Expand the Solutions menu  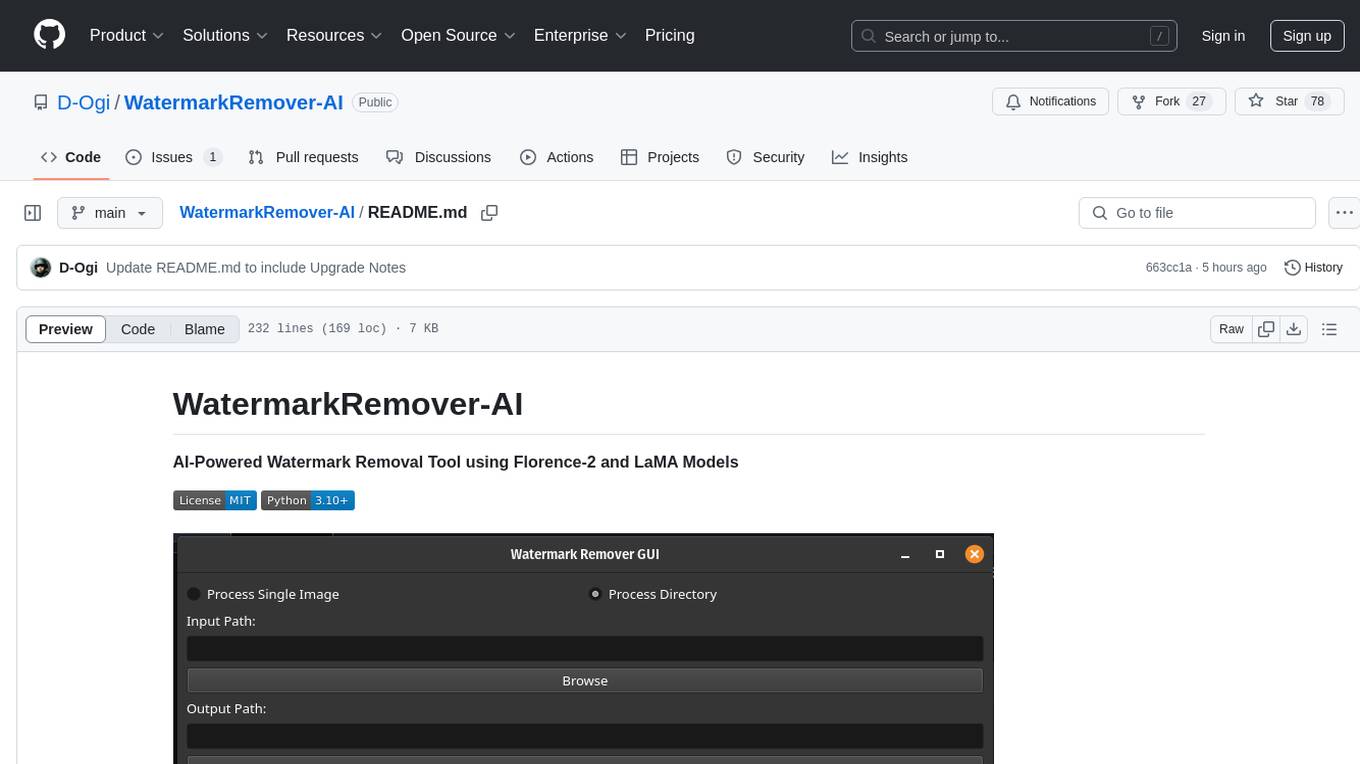pos(225,35)
